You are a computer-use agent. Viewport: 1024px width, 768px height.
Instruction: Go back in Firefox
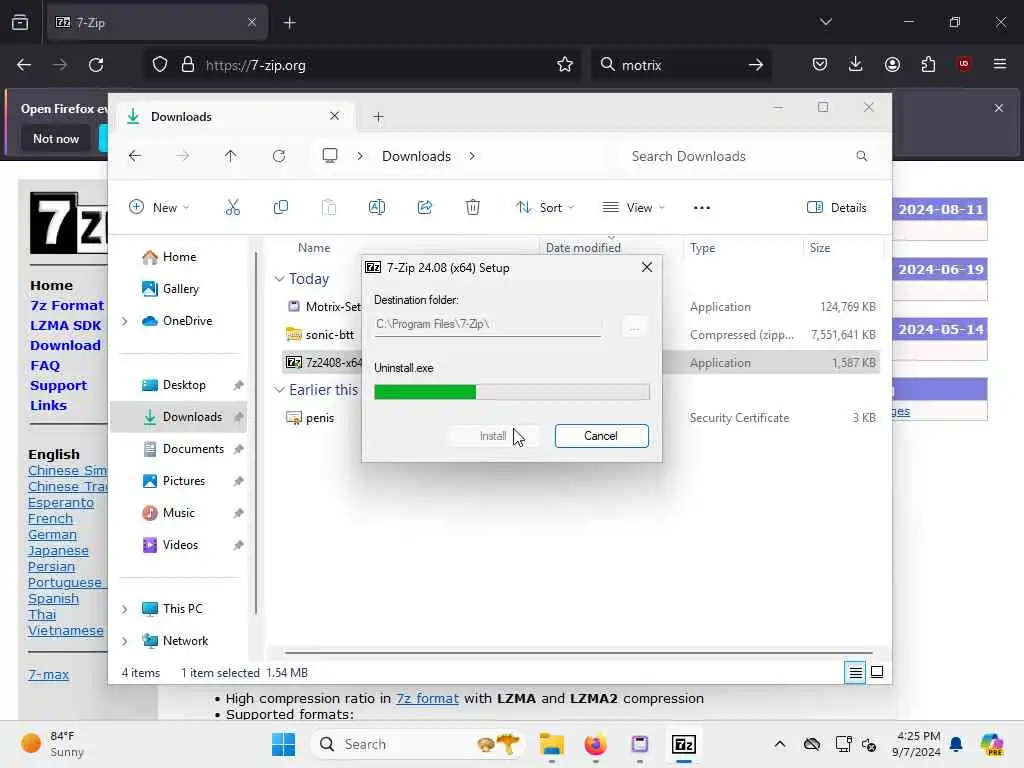tap(24, 65)
